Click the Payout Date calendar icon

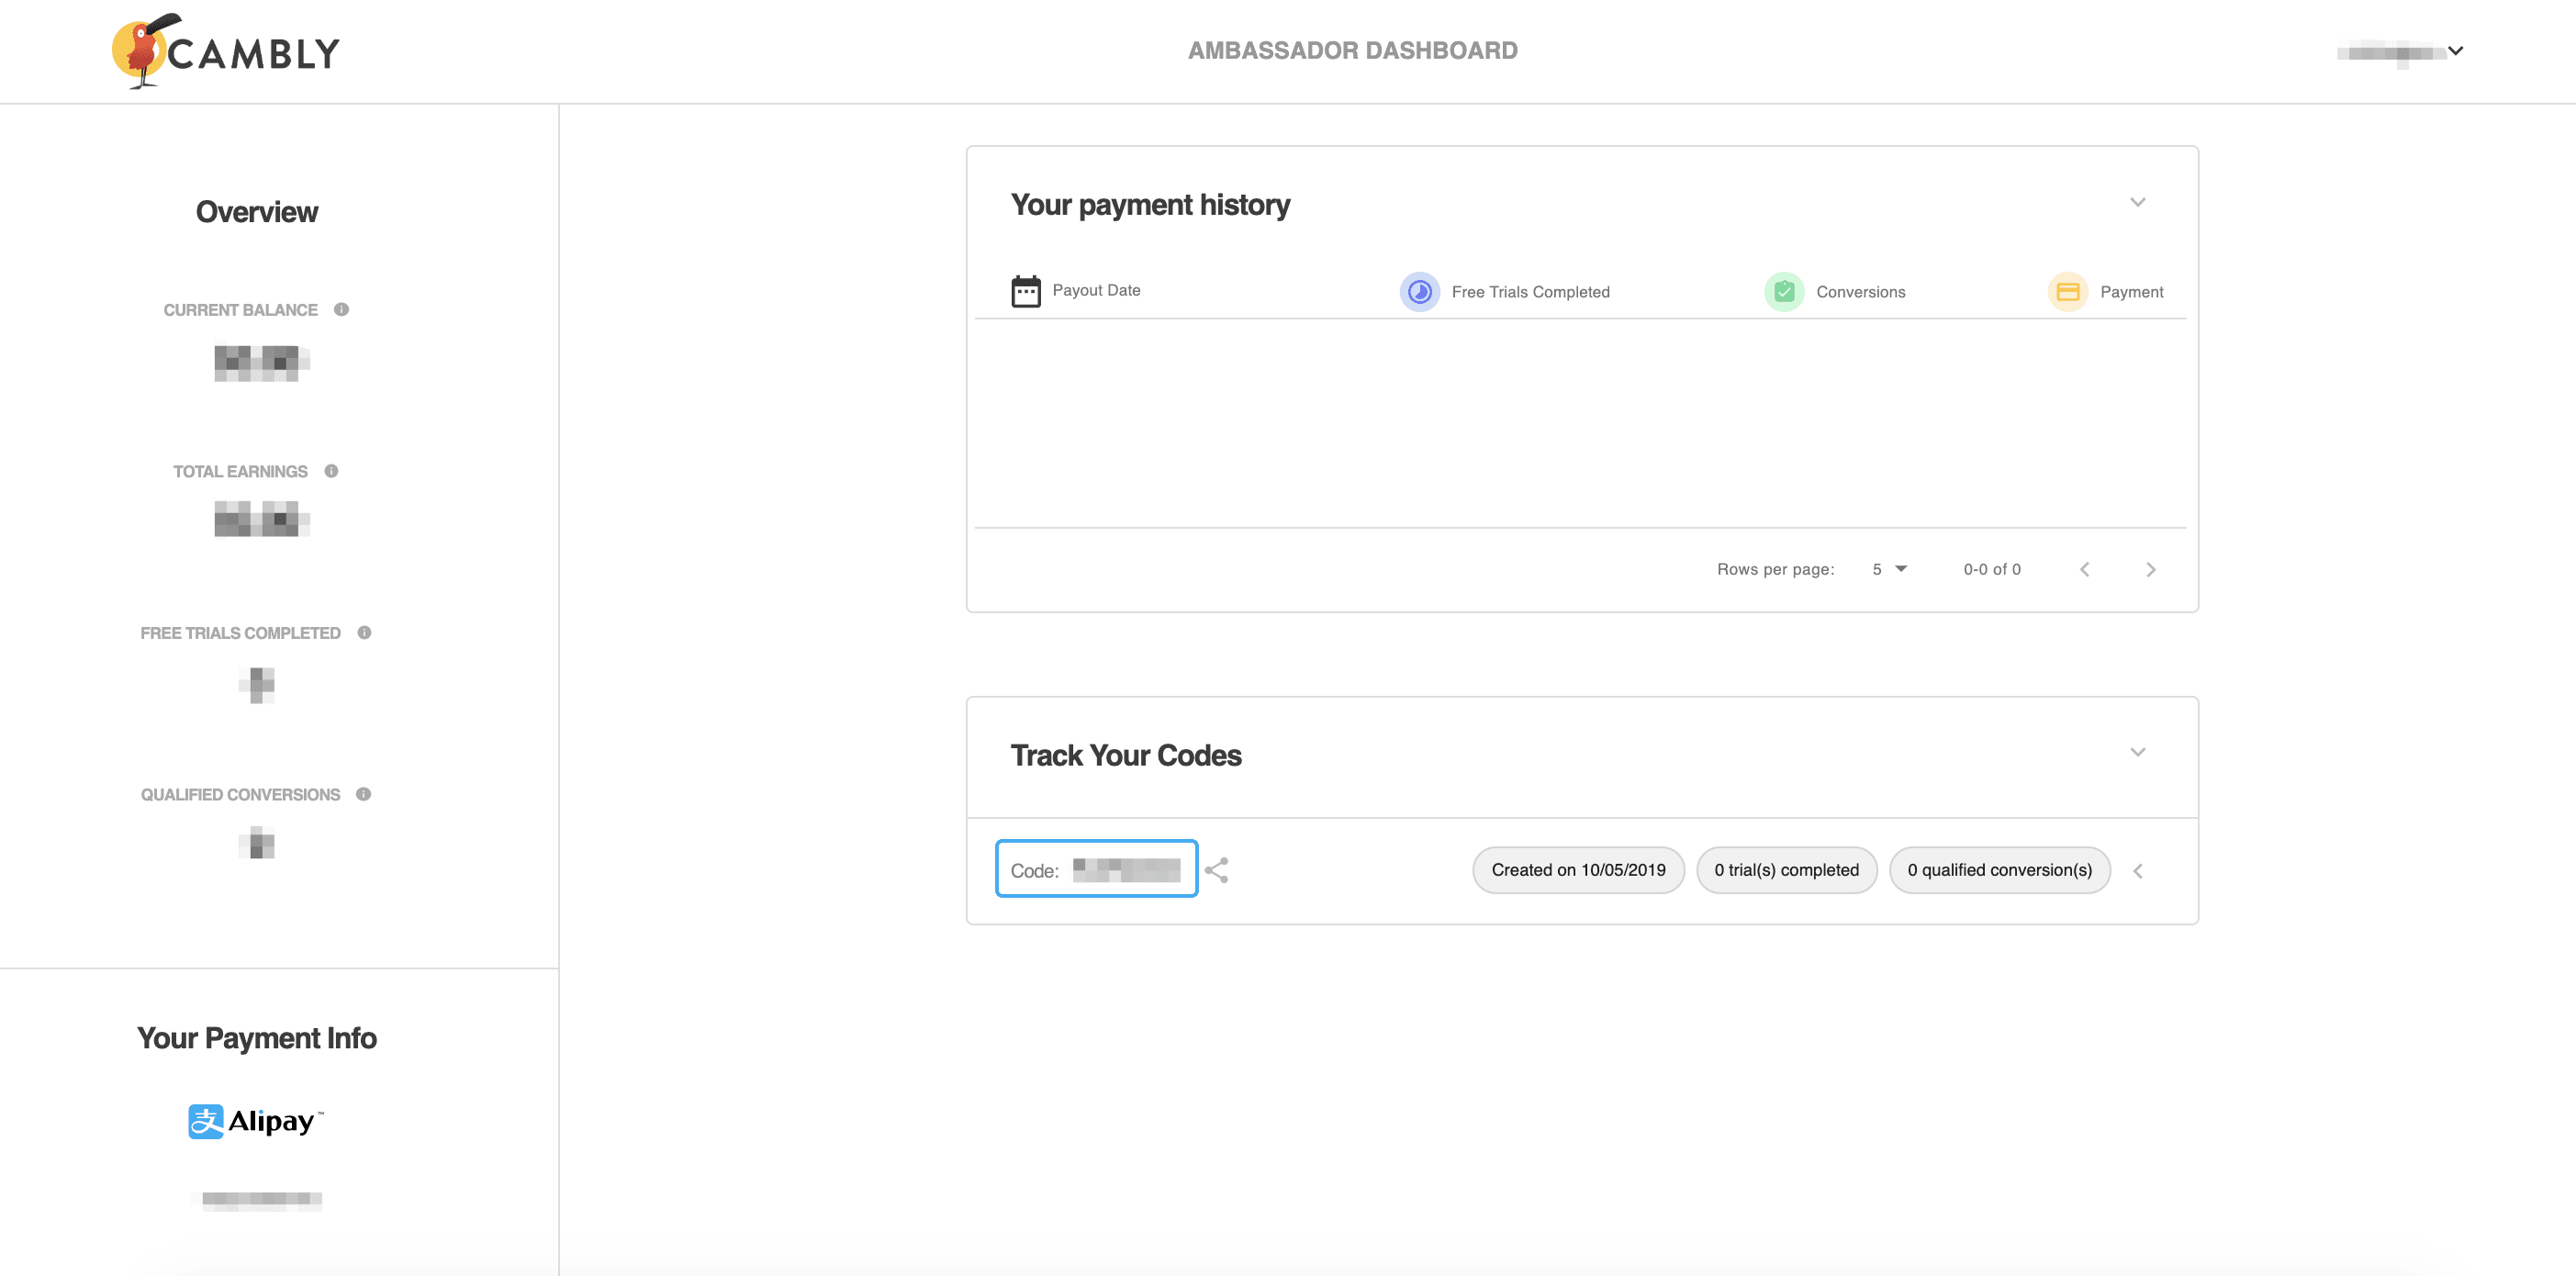pos(1025,291)
